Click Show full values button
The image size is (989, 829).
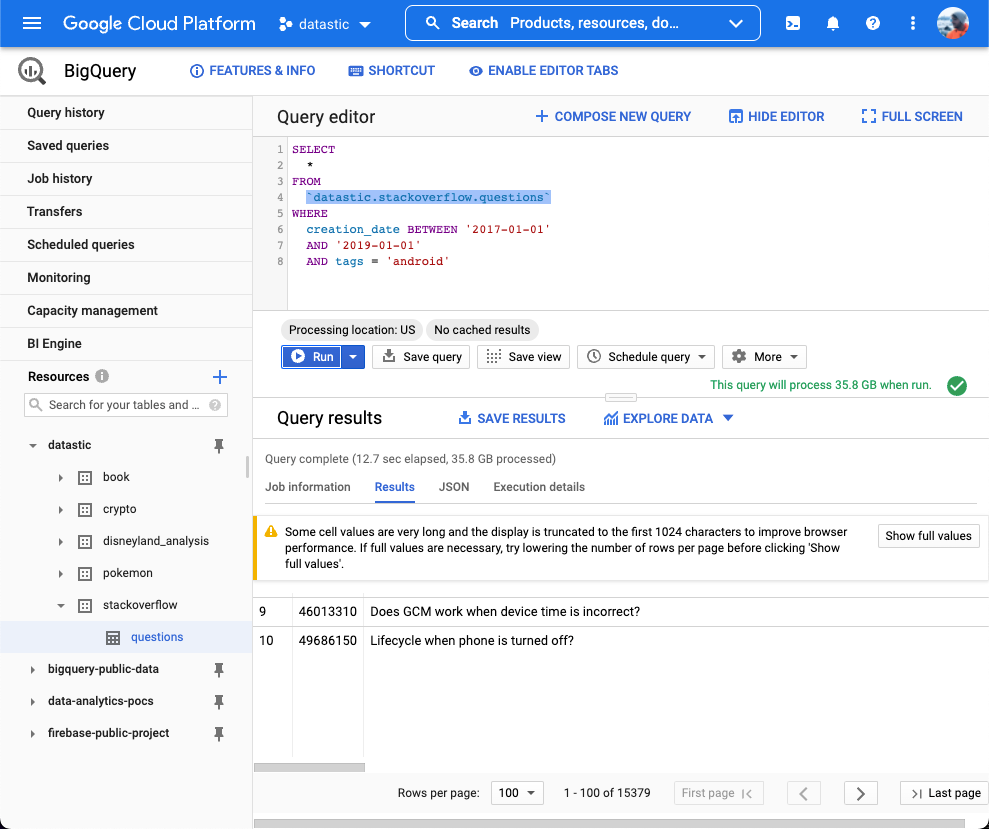(x=927, y=536)
